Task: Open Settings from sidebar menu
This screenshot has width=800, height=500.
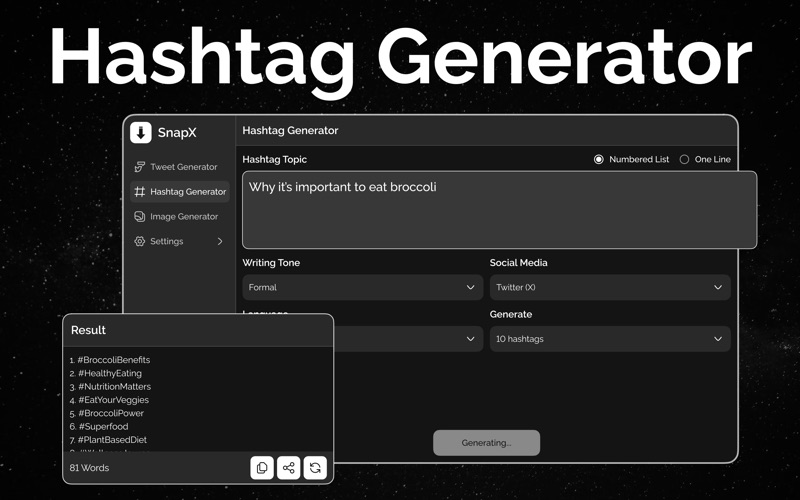Action: (x=179, y=241)
